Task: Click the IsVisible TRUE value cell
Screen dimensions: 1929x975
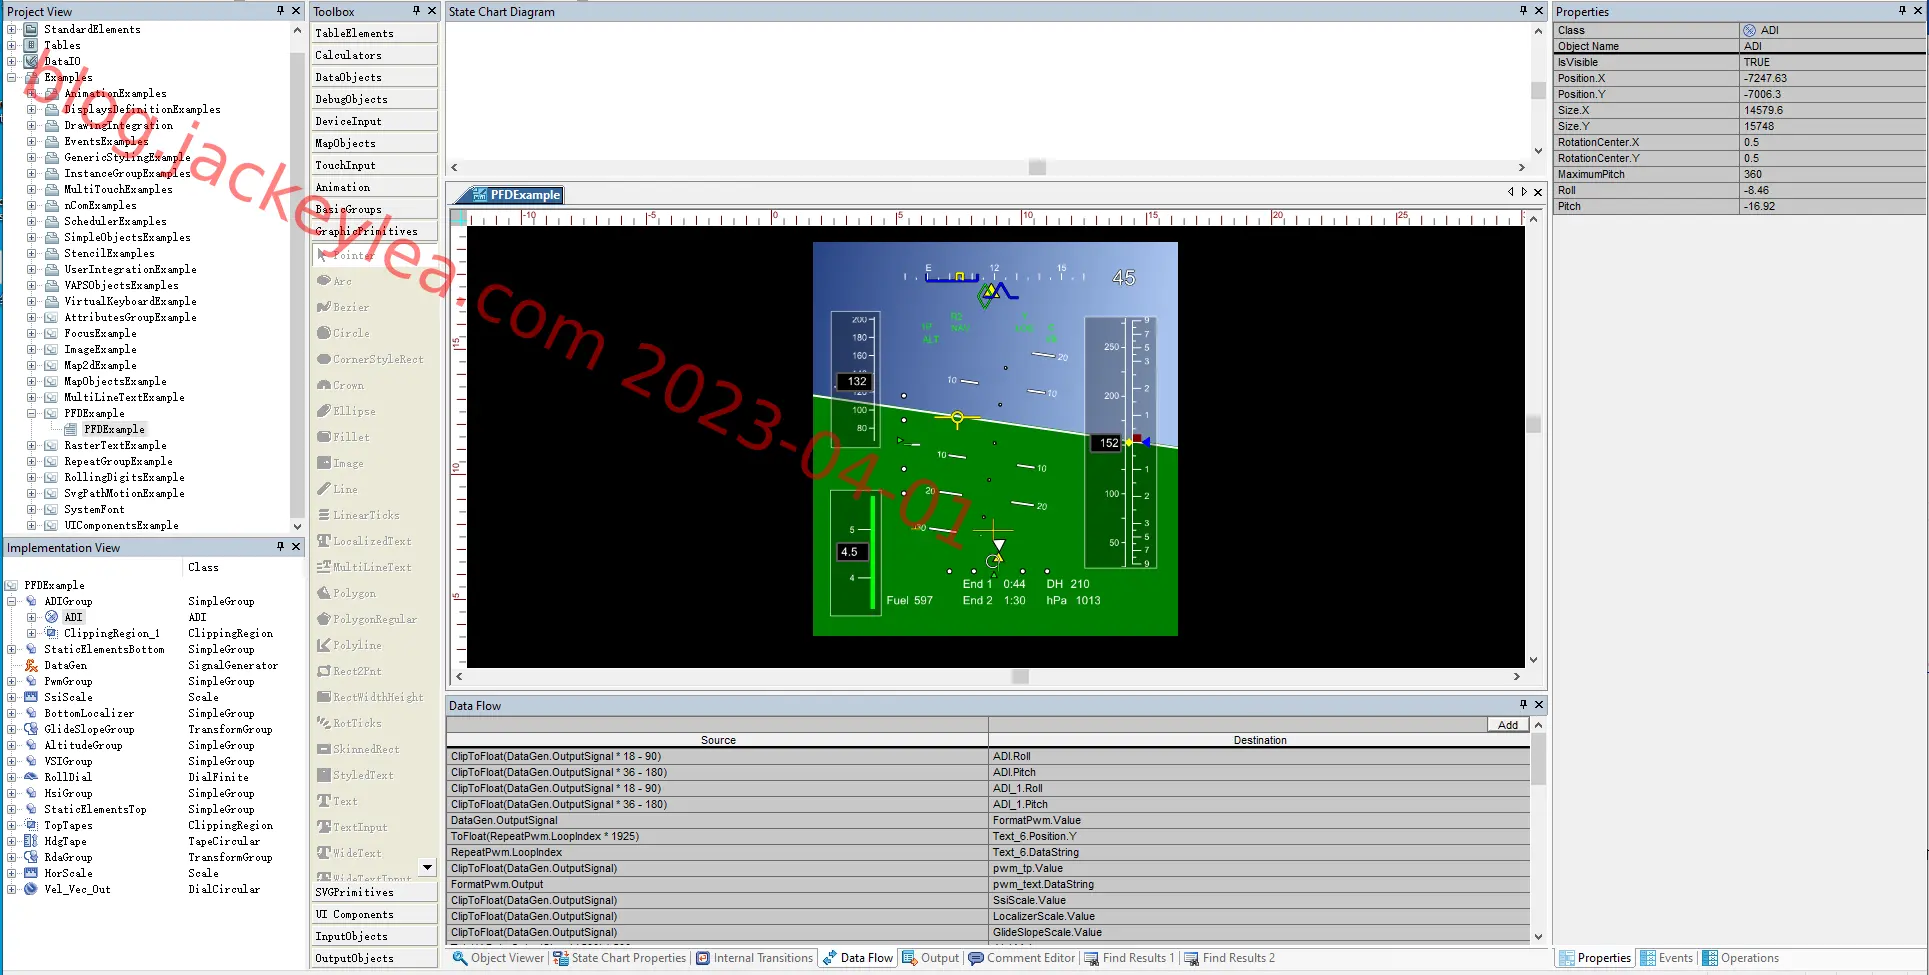Action: point(1832,62)
